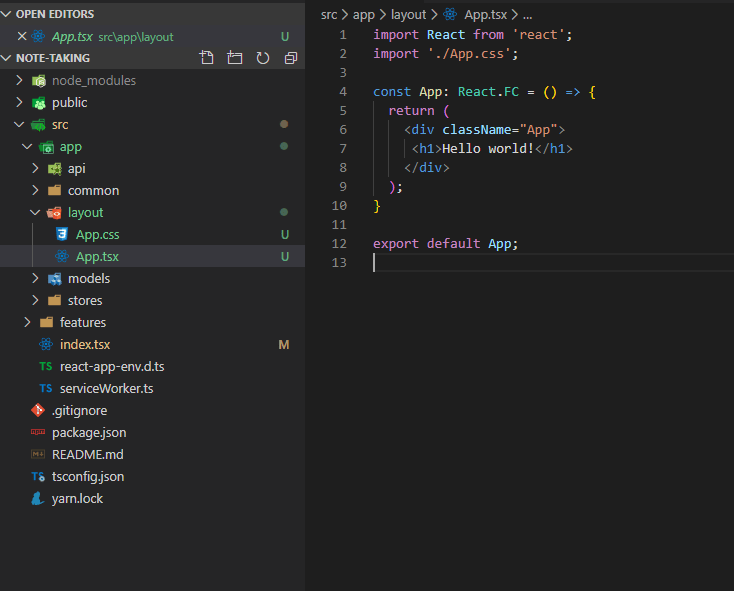Expand the common folder chevron
Viewport: 734px width, 591px height.
pos(35,190)
